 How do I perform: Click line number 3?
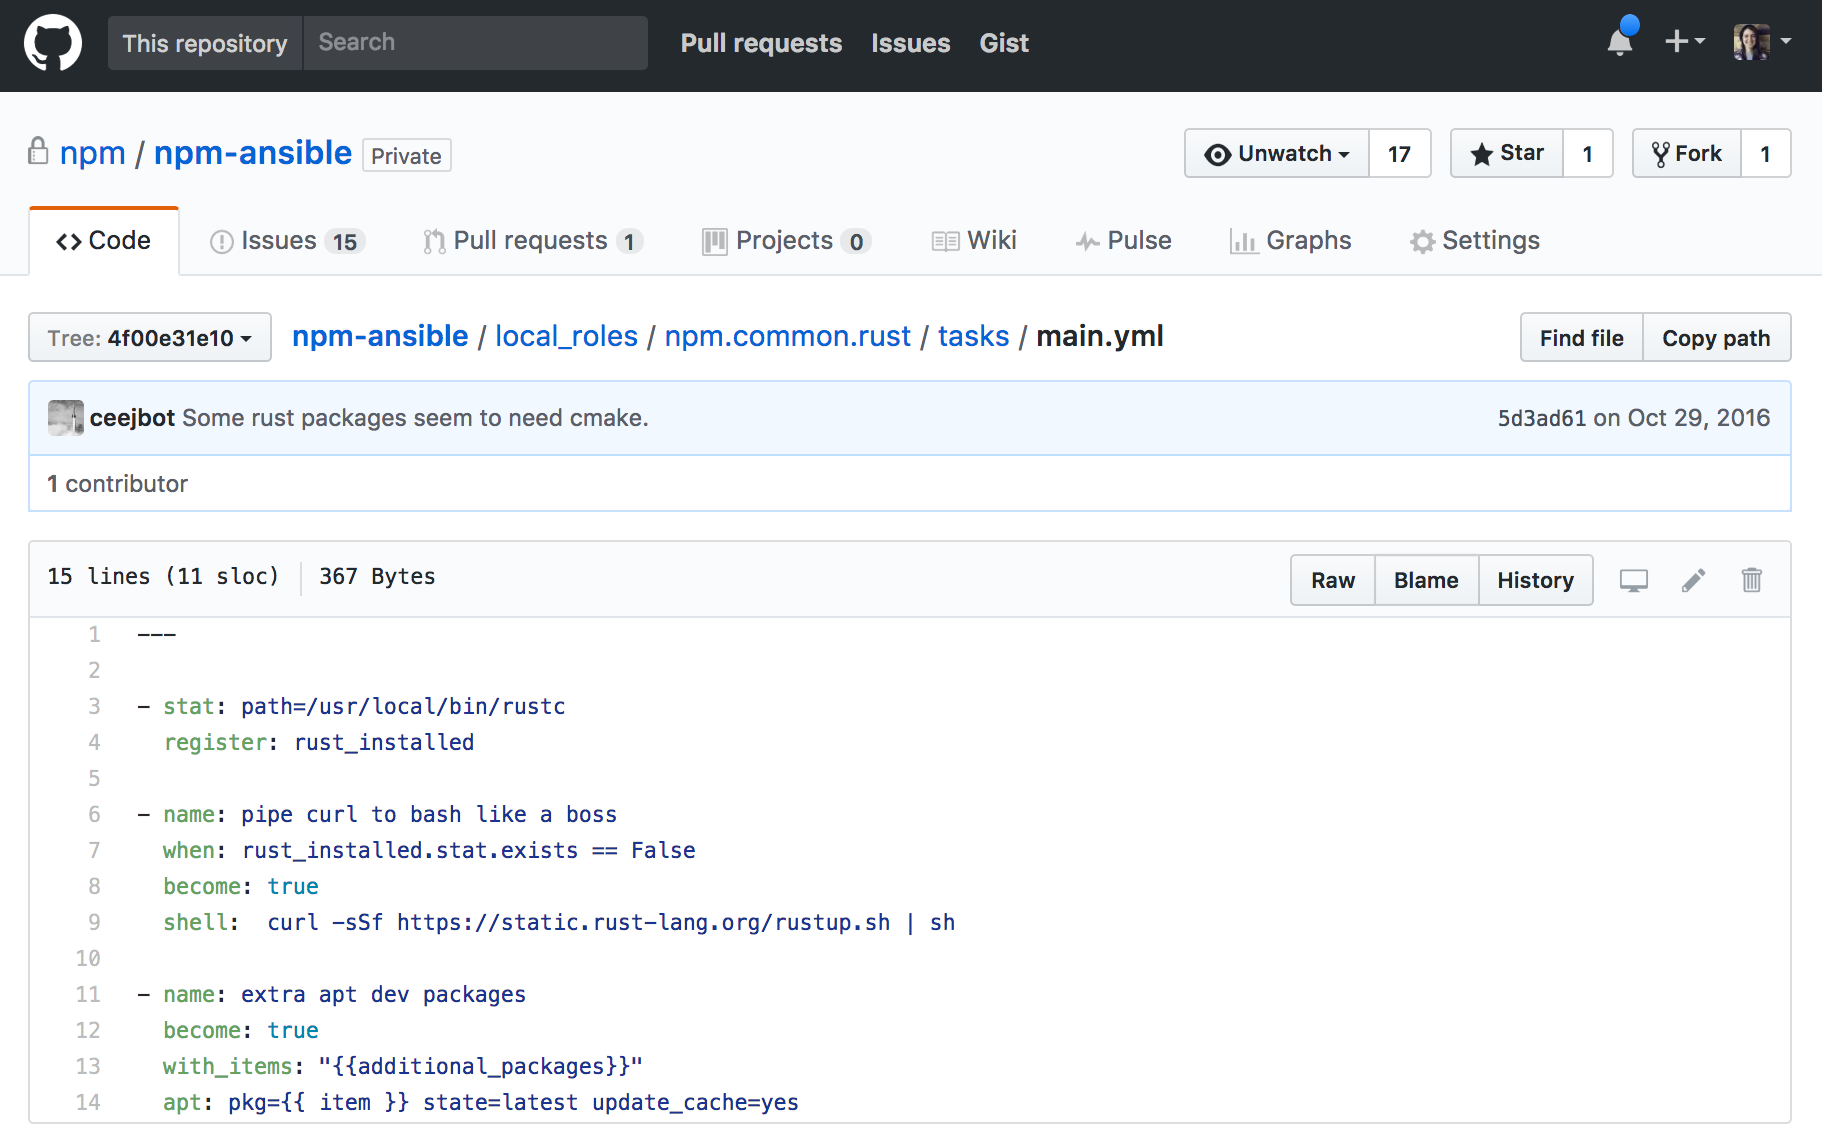click(x=94, y=706)
